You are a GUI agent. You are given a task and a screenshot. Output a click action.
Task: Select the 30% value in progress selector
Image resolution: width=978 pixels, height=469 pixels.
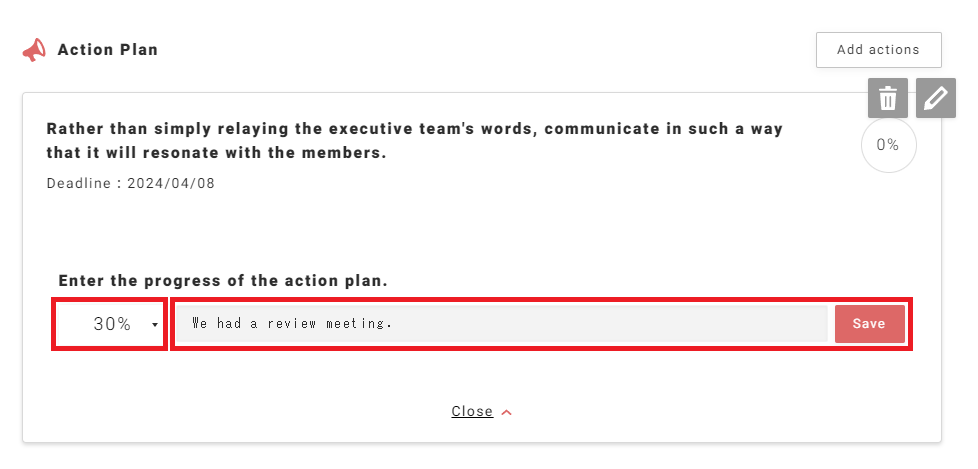[112, 324]
